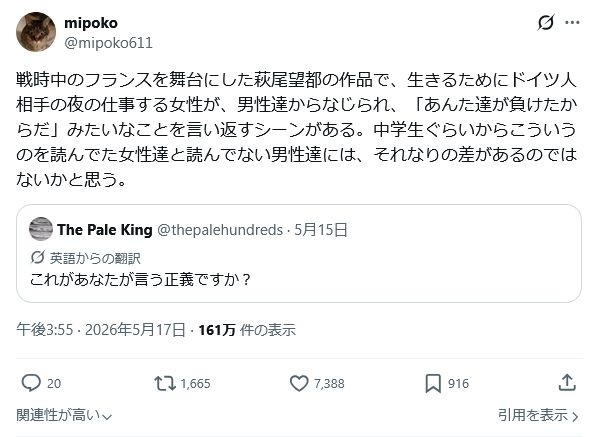Click the 161万 件の表示 view count
The image size is (598, 437).
247,330
